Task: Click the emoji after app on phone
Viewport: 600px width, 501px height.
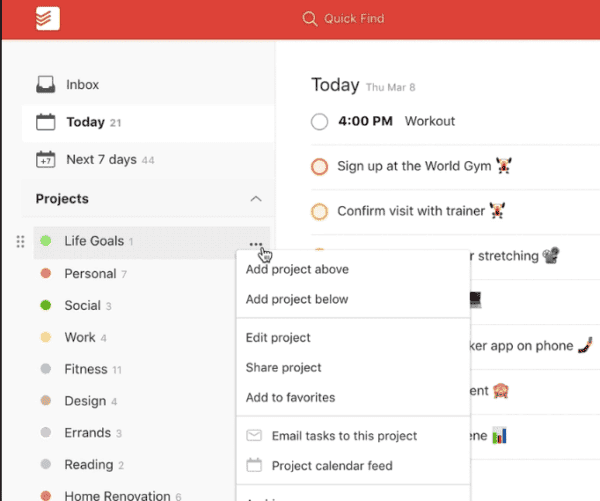Action: (x=585, y=345)
